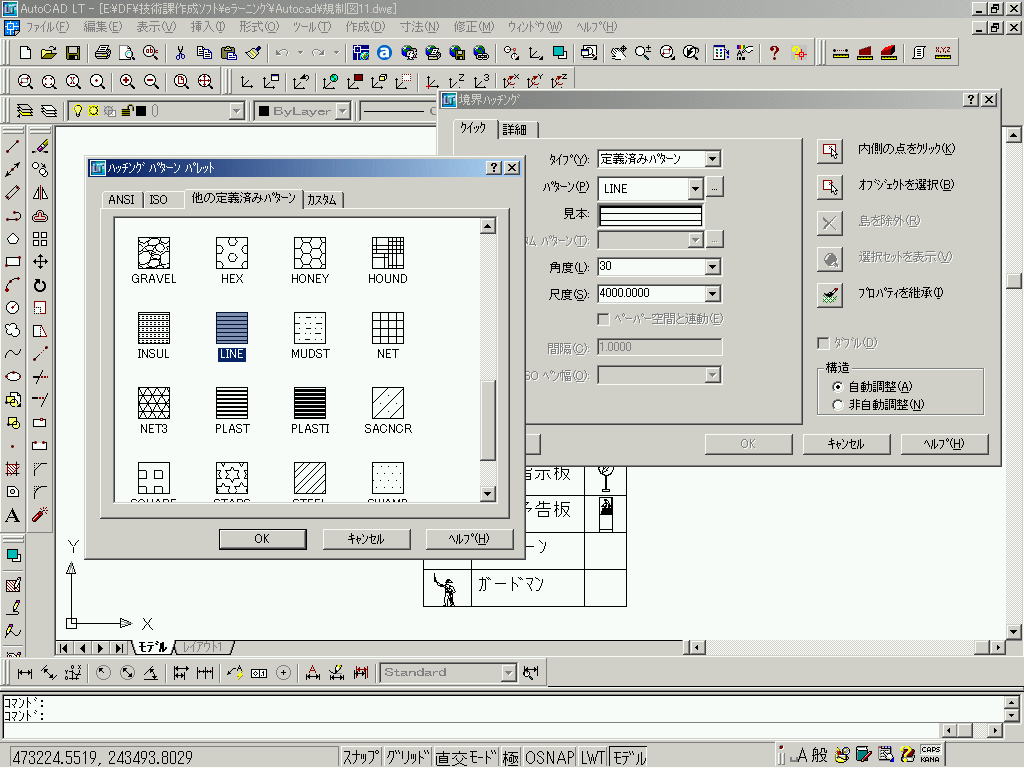Pick the MUDST hatch pattern

click(x=310, y=328)
